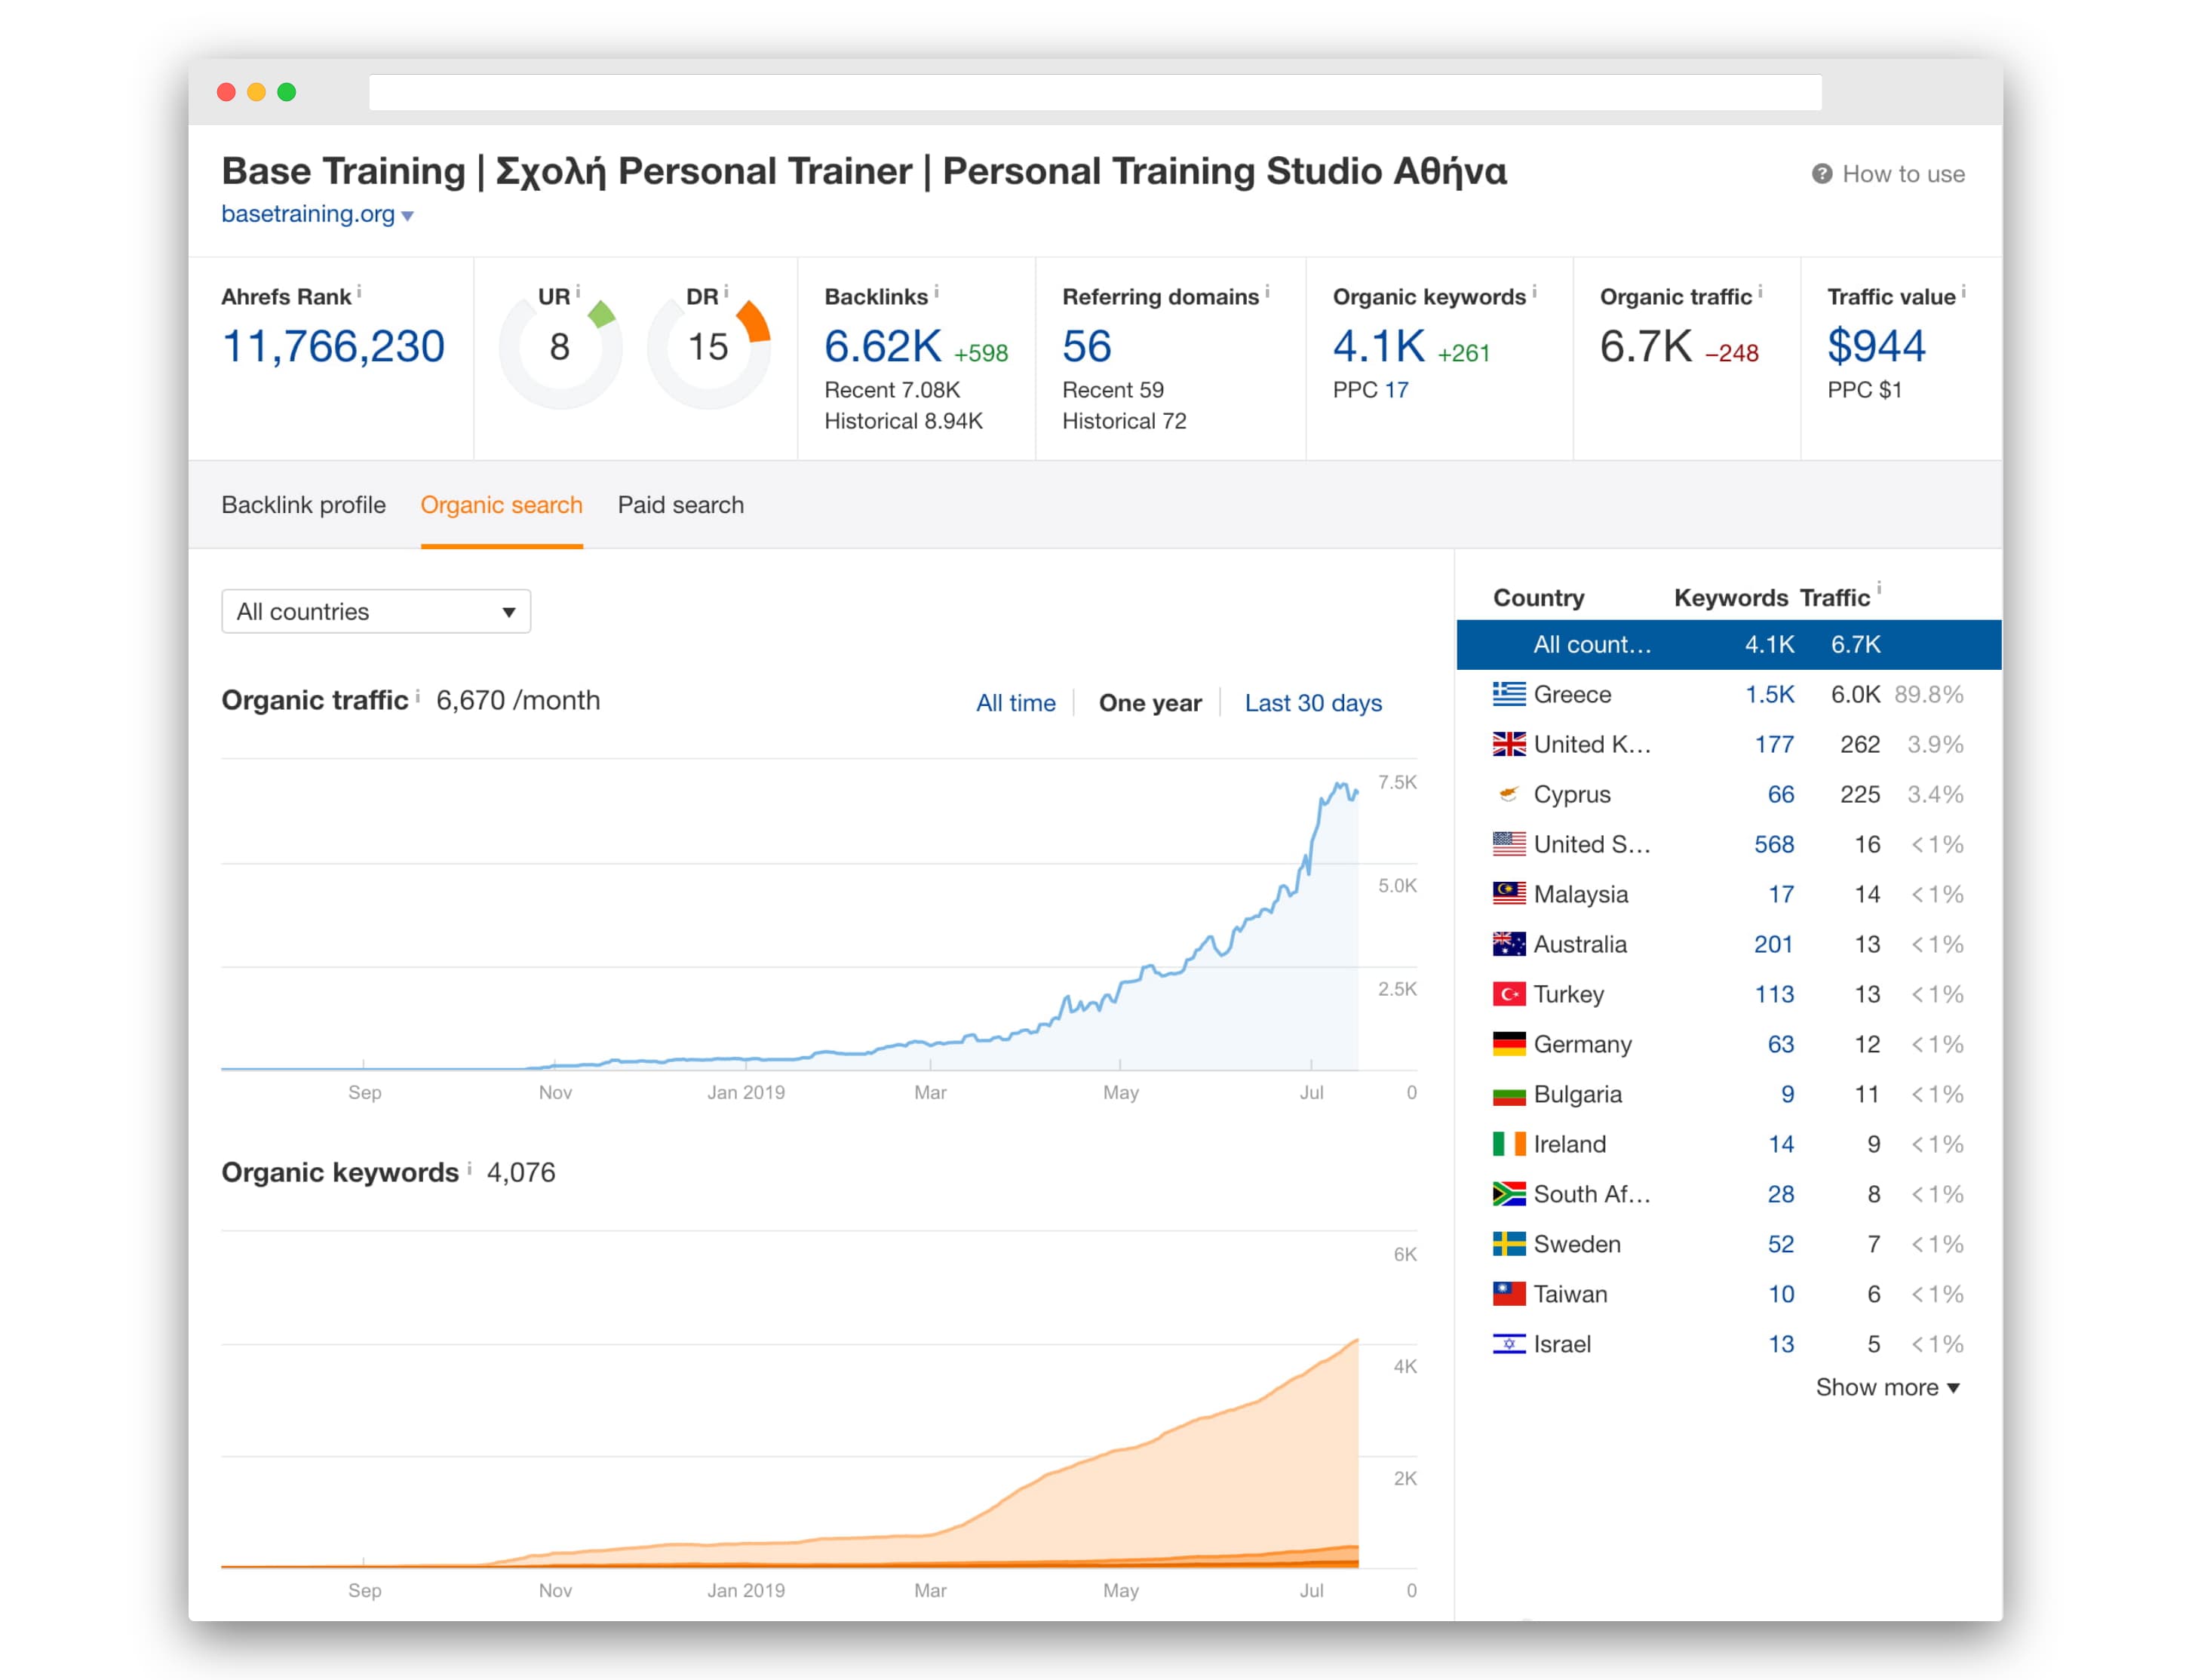Click the Country column header
Screen dimensions: 2192x1680
click(1538, 598)
